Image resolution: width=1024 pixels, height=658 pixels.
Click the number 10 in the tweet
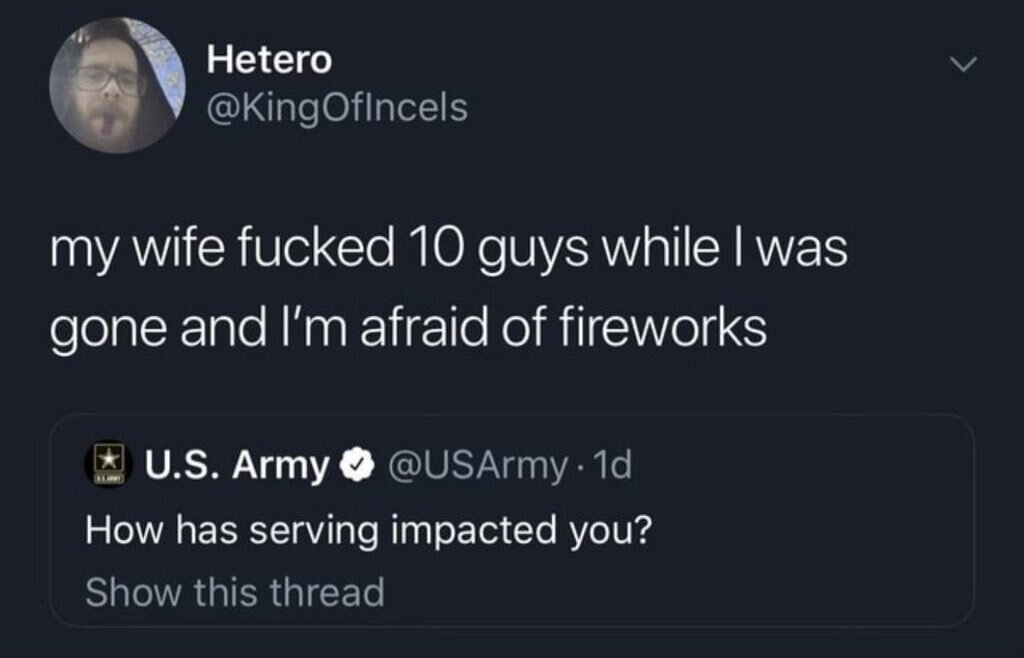pyautogui.click(x=436, y=251)
